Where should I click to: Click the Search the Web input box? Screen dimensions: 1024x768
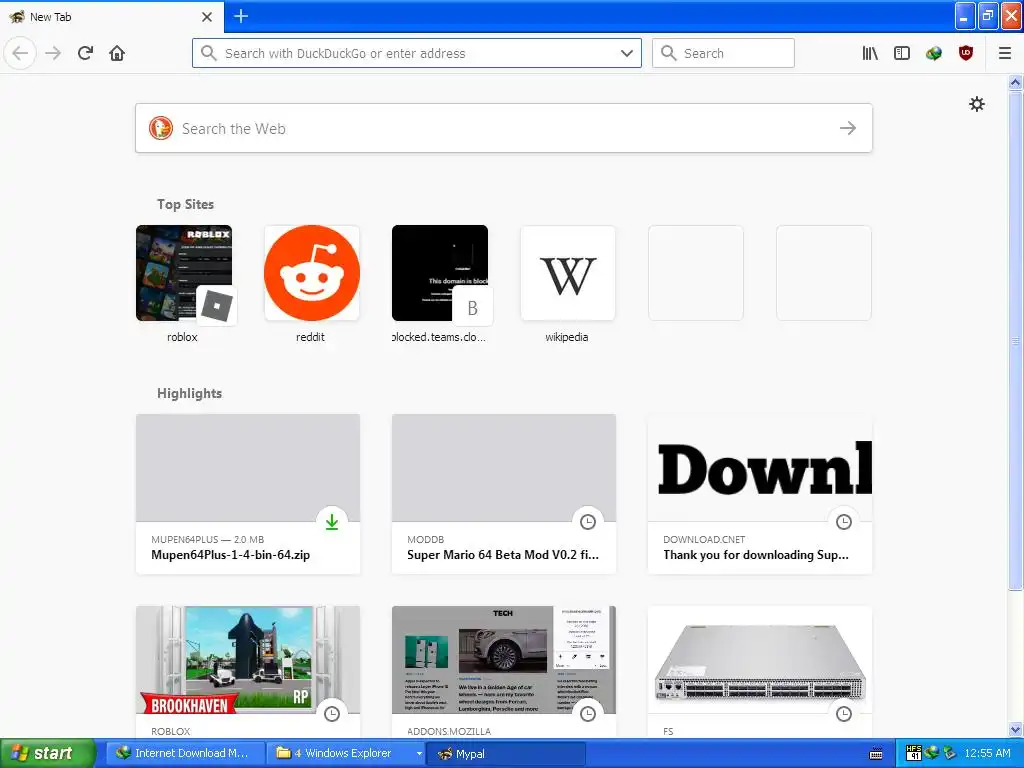(x=504, y=128)
